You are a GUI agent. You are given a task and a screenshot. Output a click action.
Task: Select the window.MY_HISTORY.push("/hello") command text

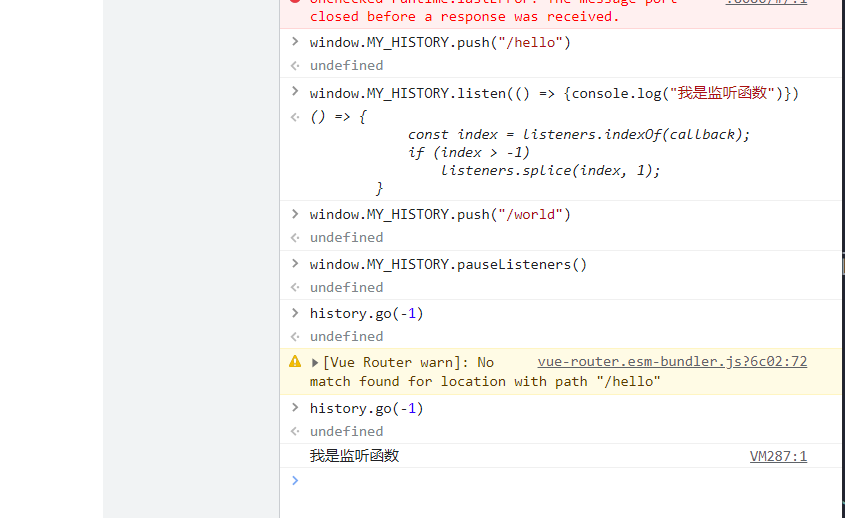(440, 43)
